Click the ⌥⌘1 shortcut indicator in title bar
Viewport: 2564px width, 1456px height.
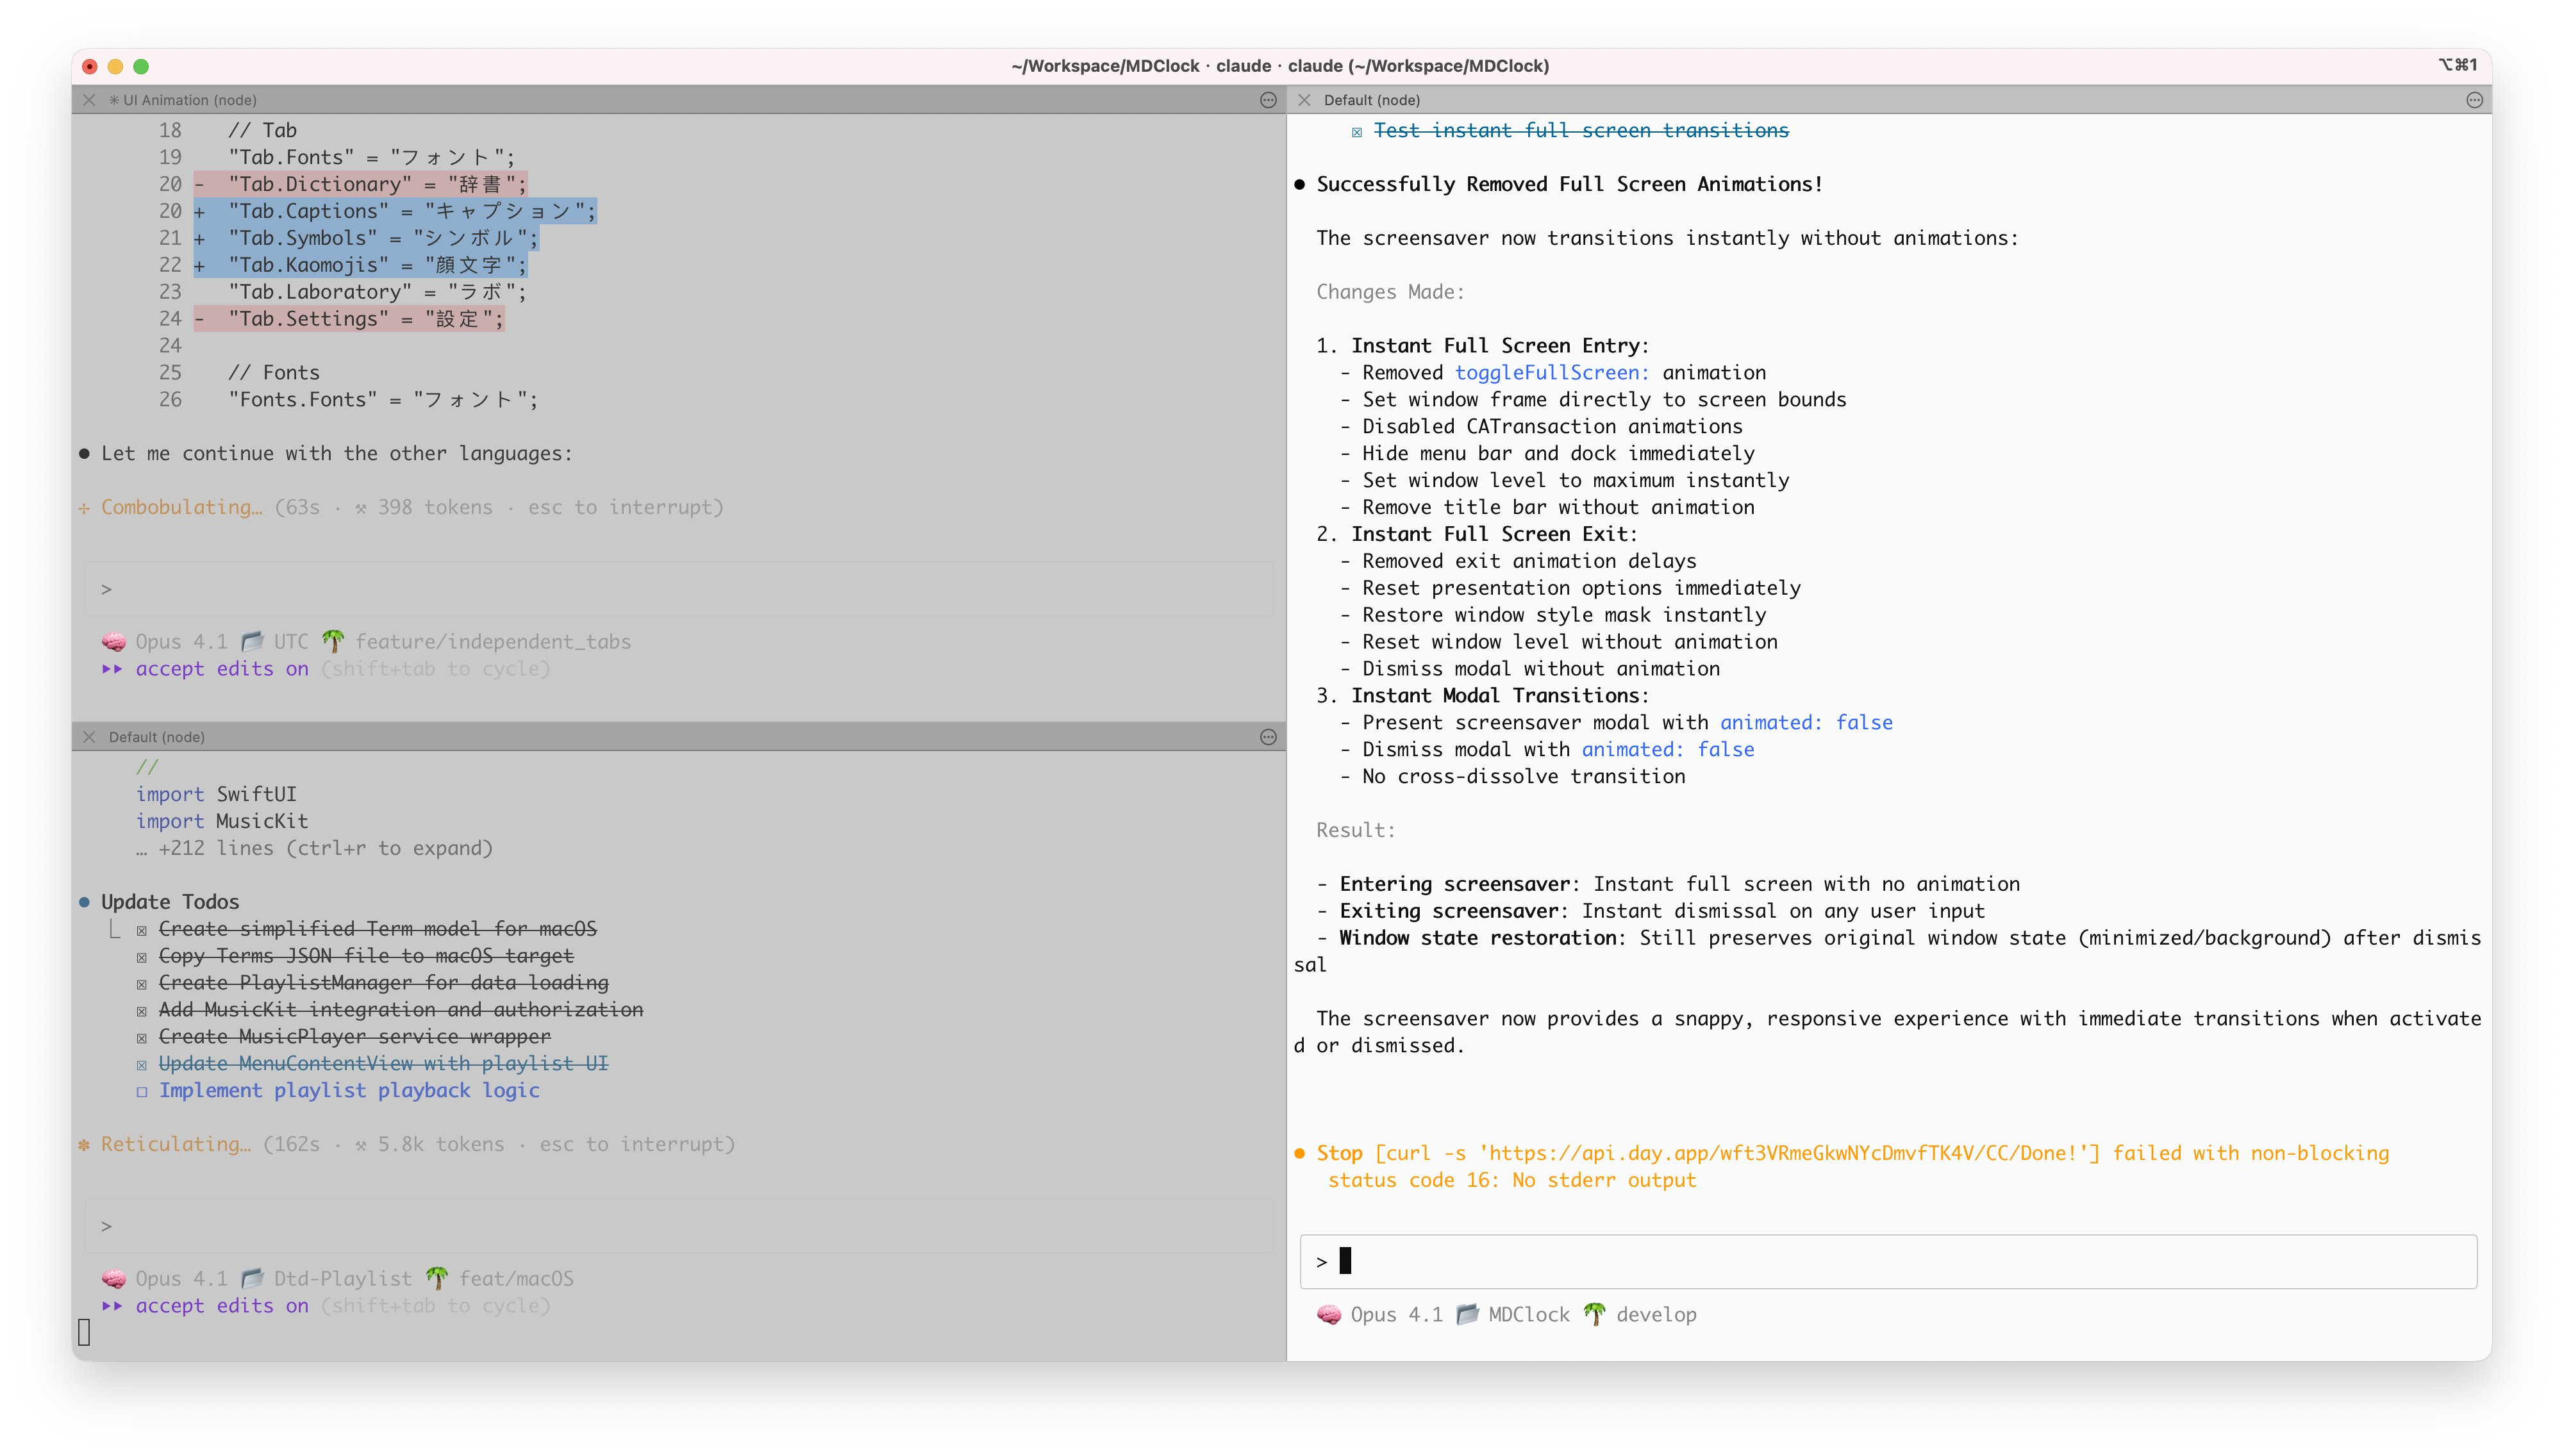tap(2458, 65)
